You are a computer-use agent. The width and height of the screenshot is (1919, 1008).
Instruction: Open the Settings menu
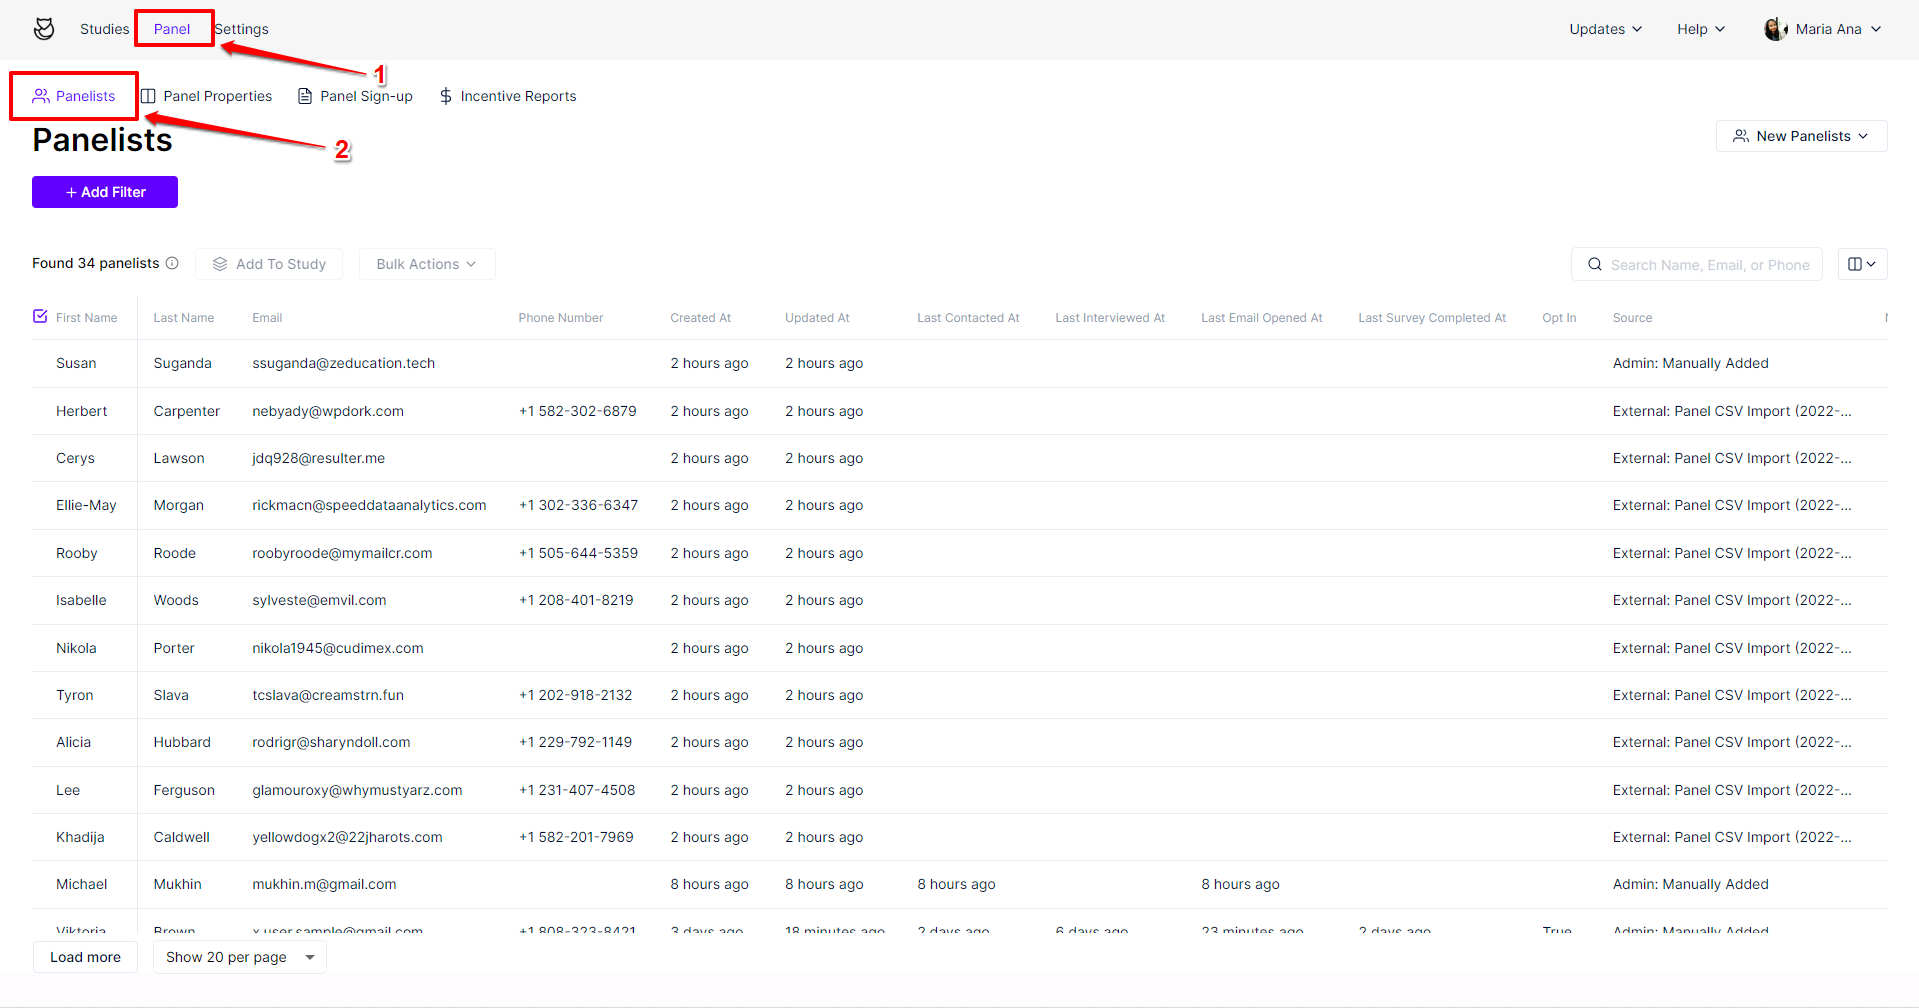click(x=242, y=29)
